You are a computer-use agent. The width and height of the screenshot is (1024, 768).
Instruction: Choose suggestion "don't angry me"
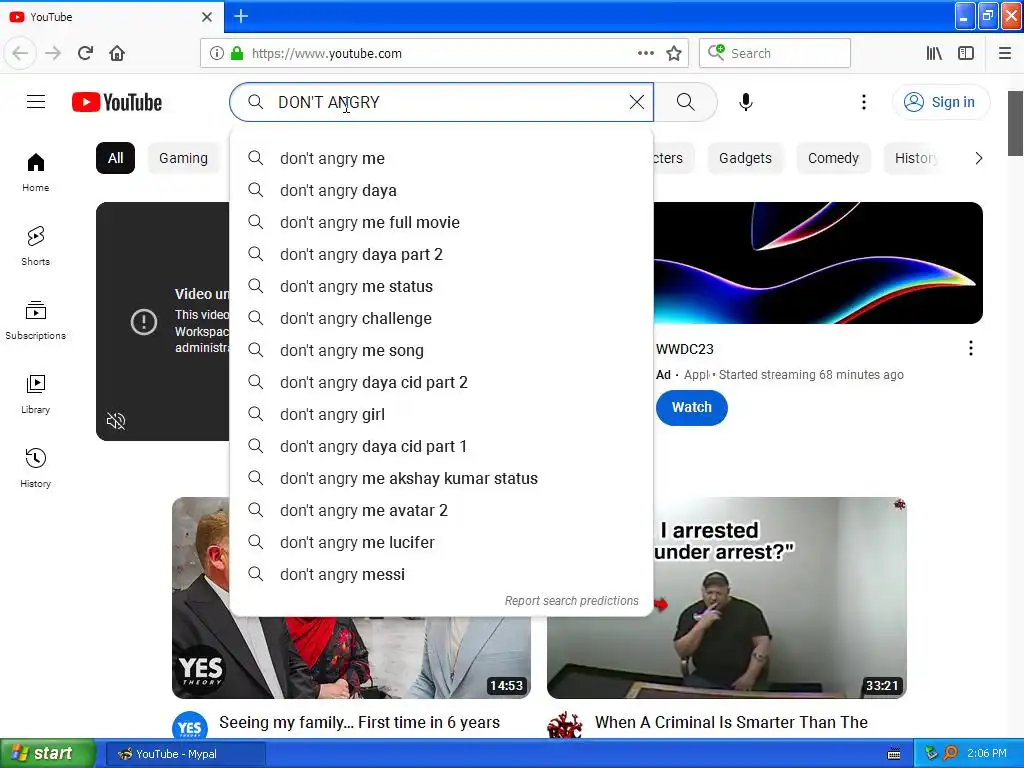point(441,158)
